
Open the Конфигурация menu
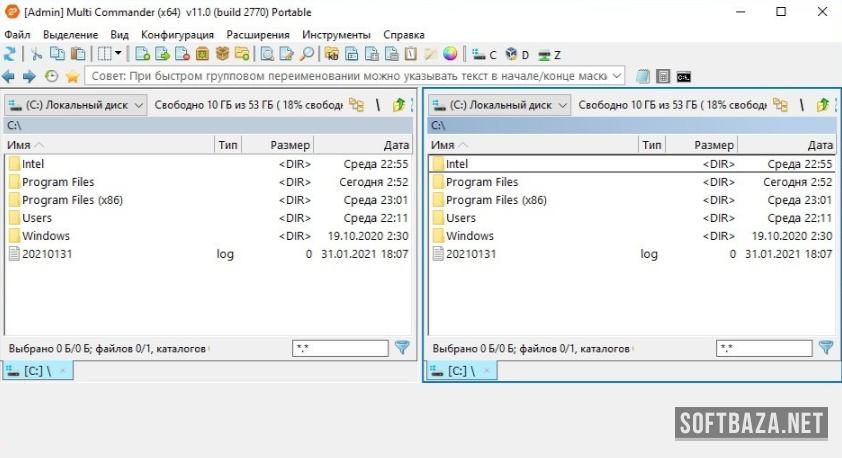[177, 34]
